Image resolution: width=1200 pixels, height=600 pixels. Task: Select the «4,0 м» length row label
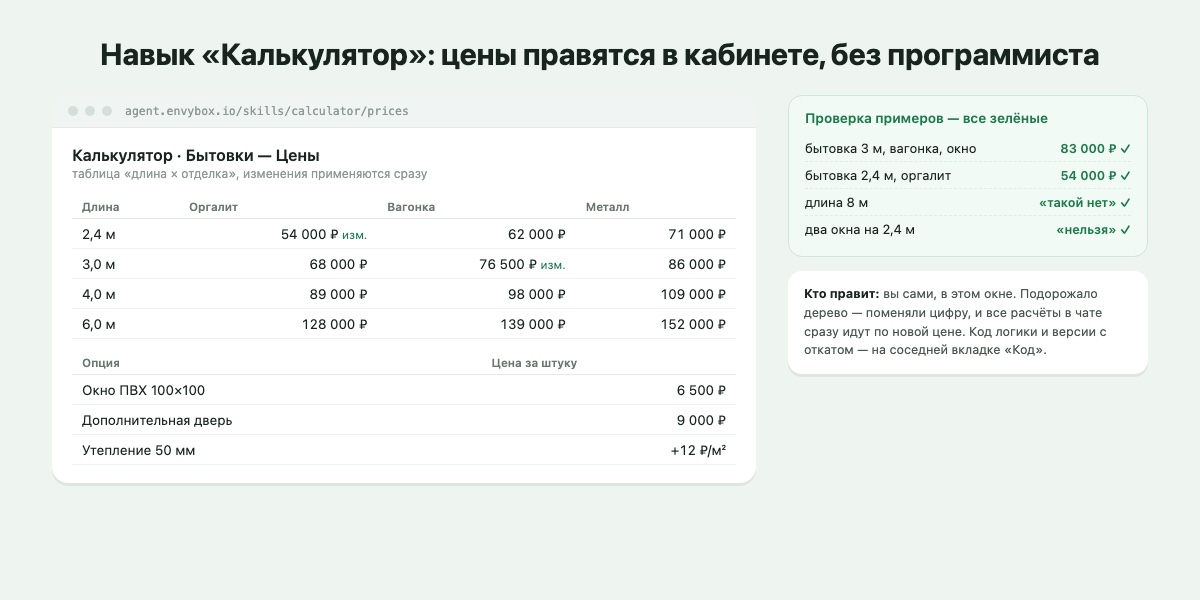[99, 295]
